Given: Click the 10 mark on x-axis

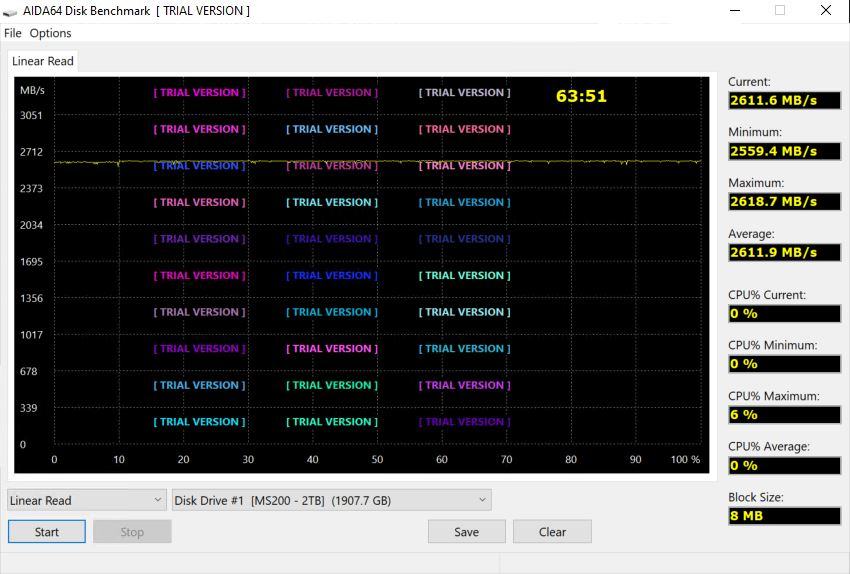Looking at the screenshot, I should point(119,460).
